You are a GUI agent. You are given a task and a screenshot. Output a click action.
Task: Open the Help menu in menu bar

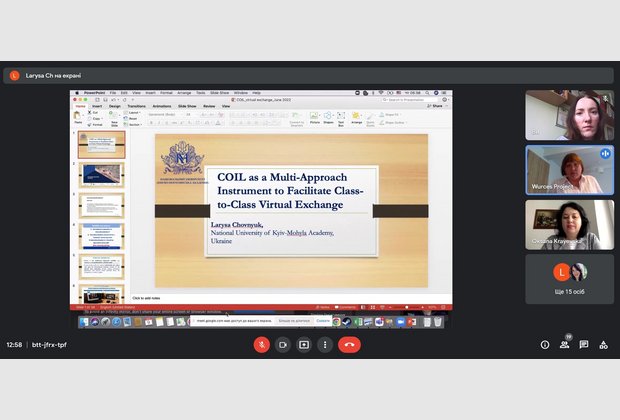tap(257, 93)
